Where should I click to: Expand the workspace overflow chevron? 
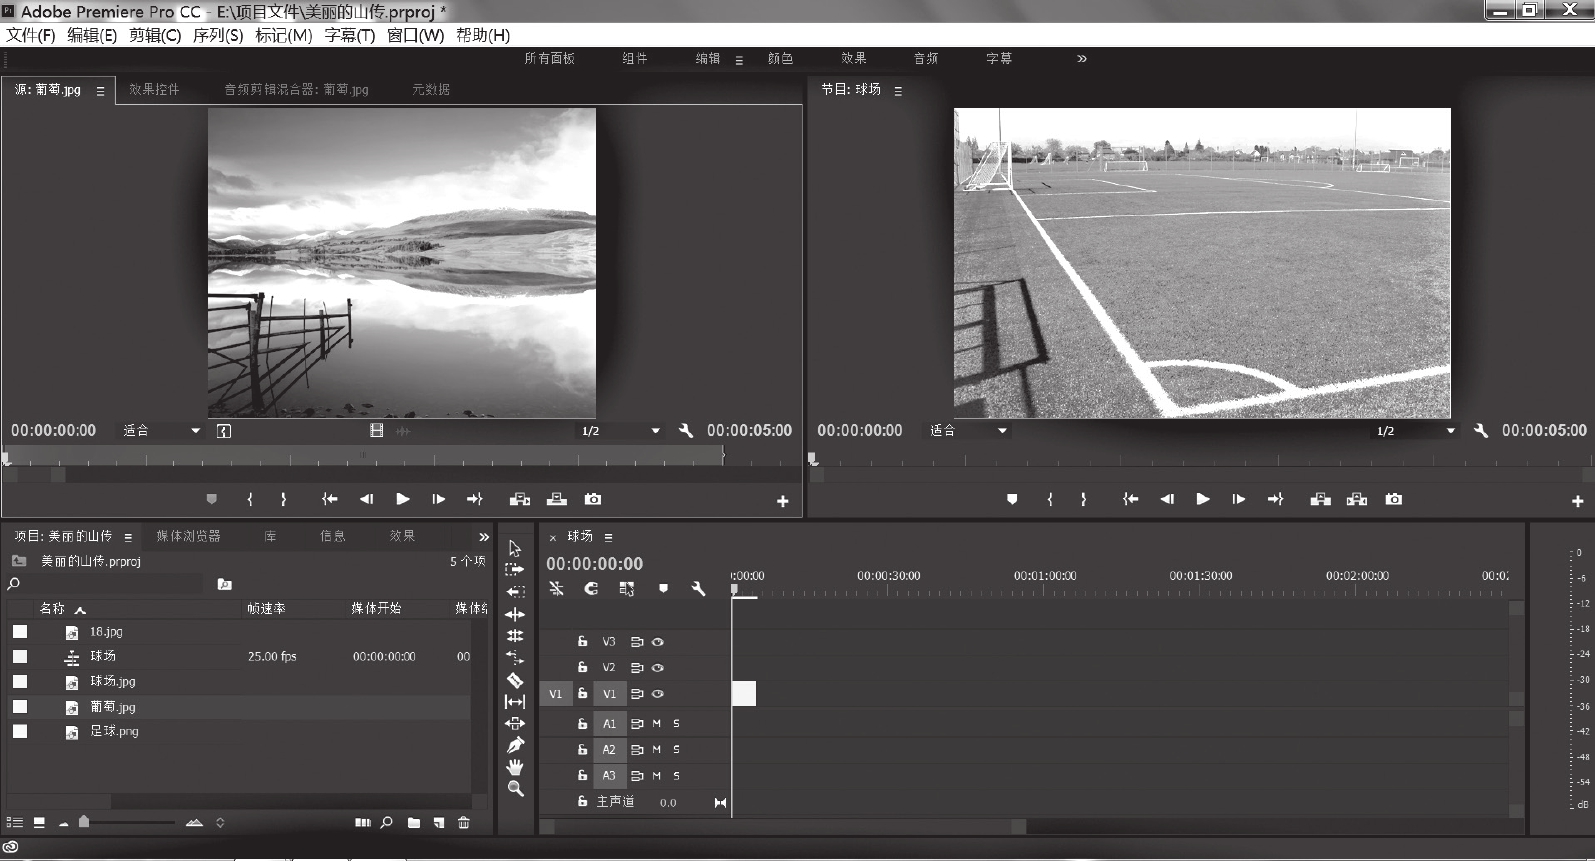pyautogui.click(x=1081, y=59)
